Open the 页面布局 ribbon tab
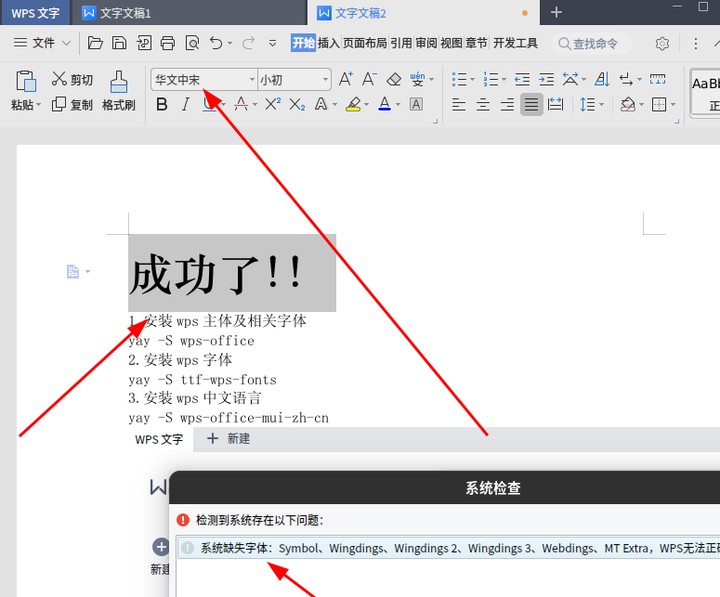The height and width of the screenshot is (597, 720). click(365, 43)
